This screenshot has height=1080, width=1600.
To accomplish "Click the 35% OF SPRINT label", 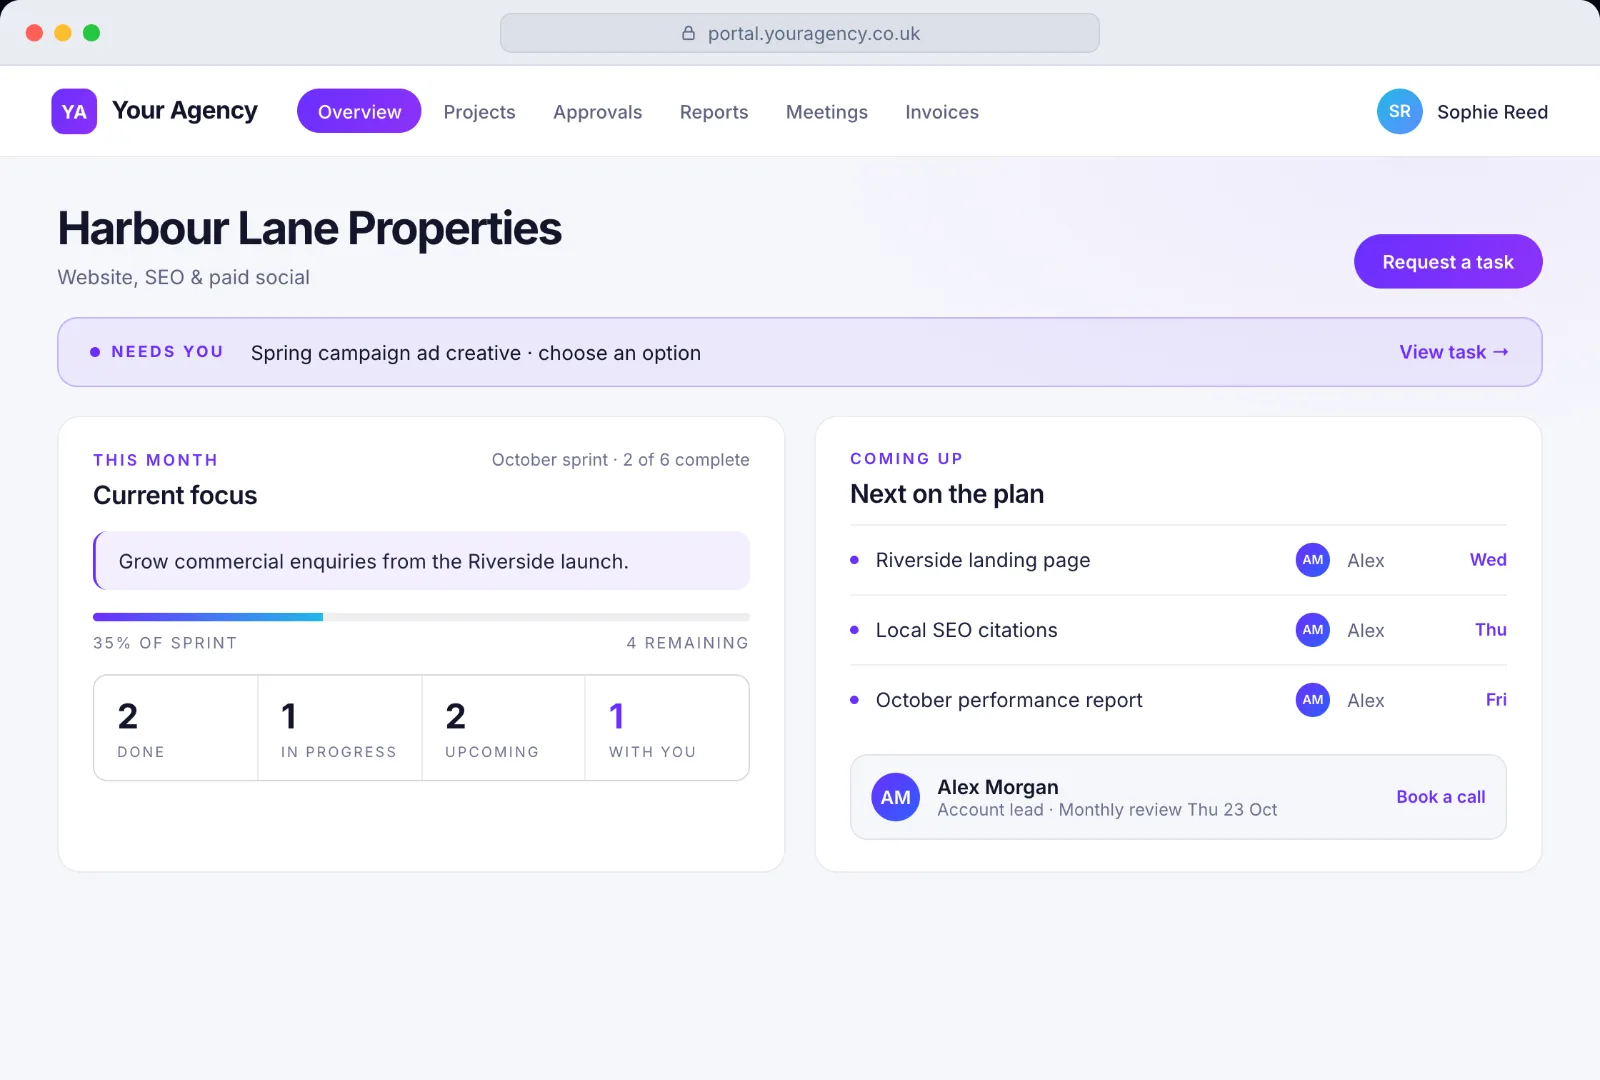I will [x=165, y=643].
